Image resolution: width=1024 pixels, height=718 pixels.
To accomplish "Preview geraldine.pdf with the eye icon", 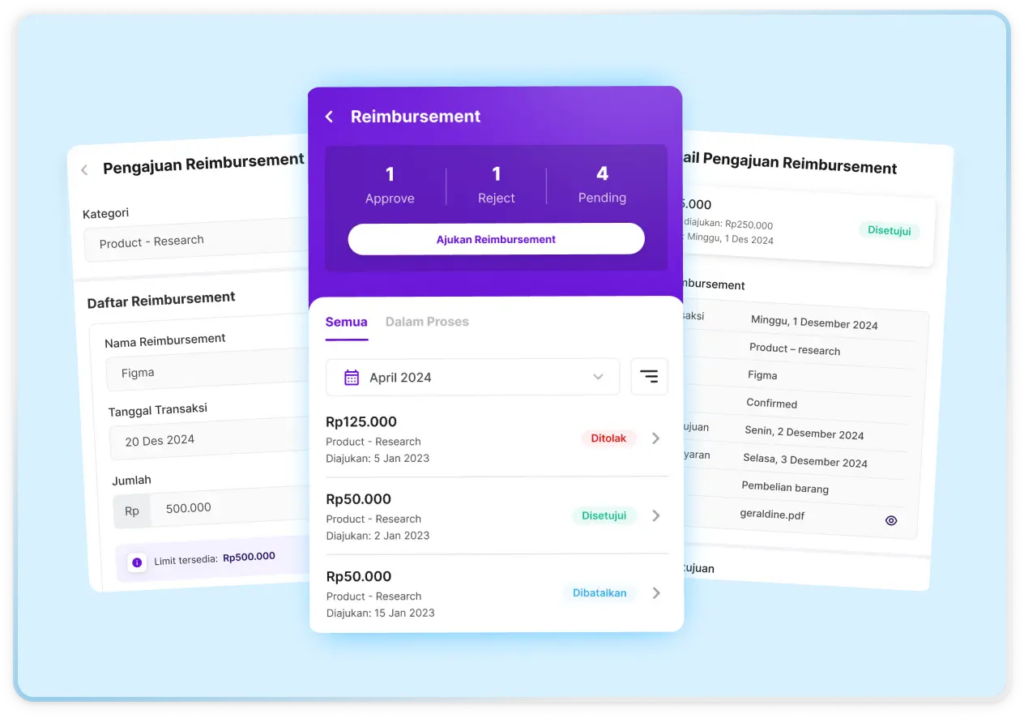I will pyautogui.click(x=891, y=520).
